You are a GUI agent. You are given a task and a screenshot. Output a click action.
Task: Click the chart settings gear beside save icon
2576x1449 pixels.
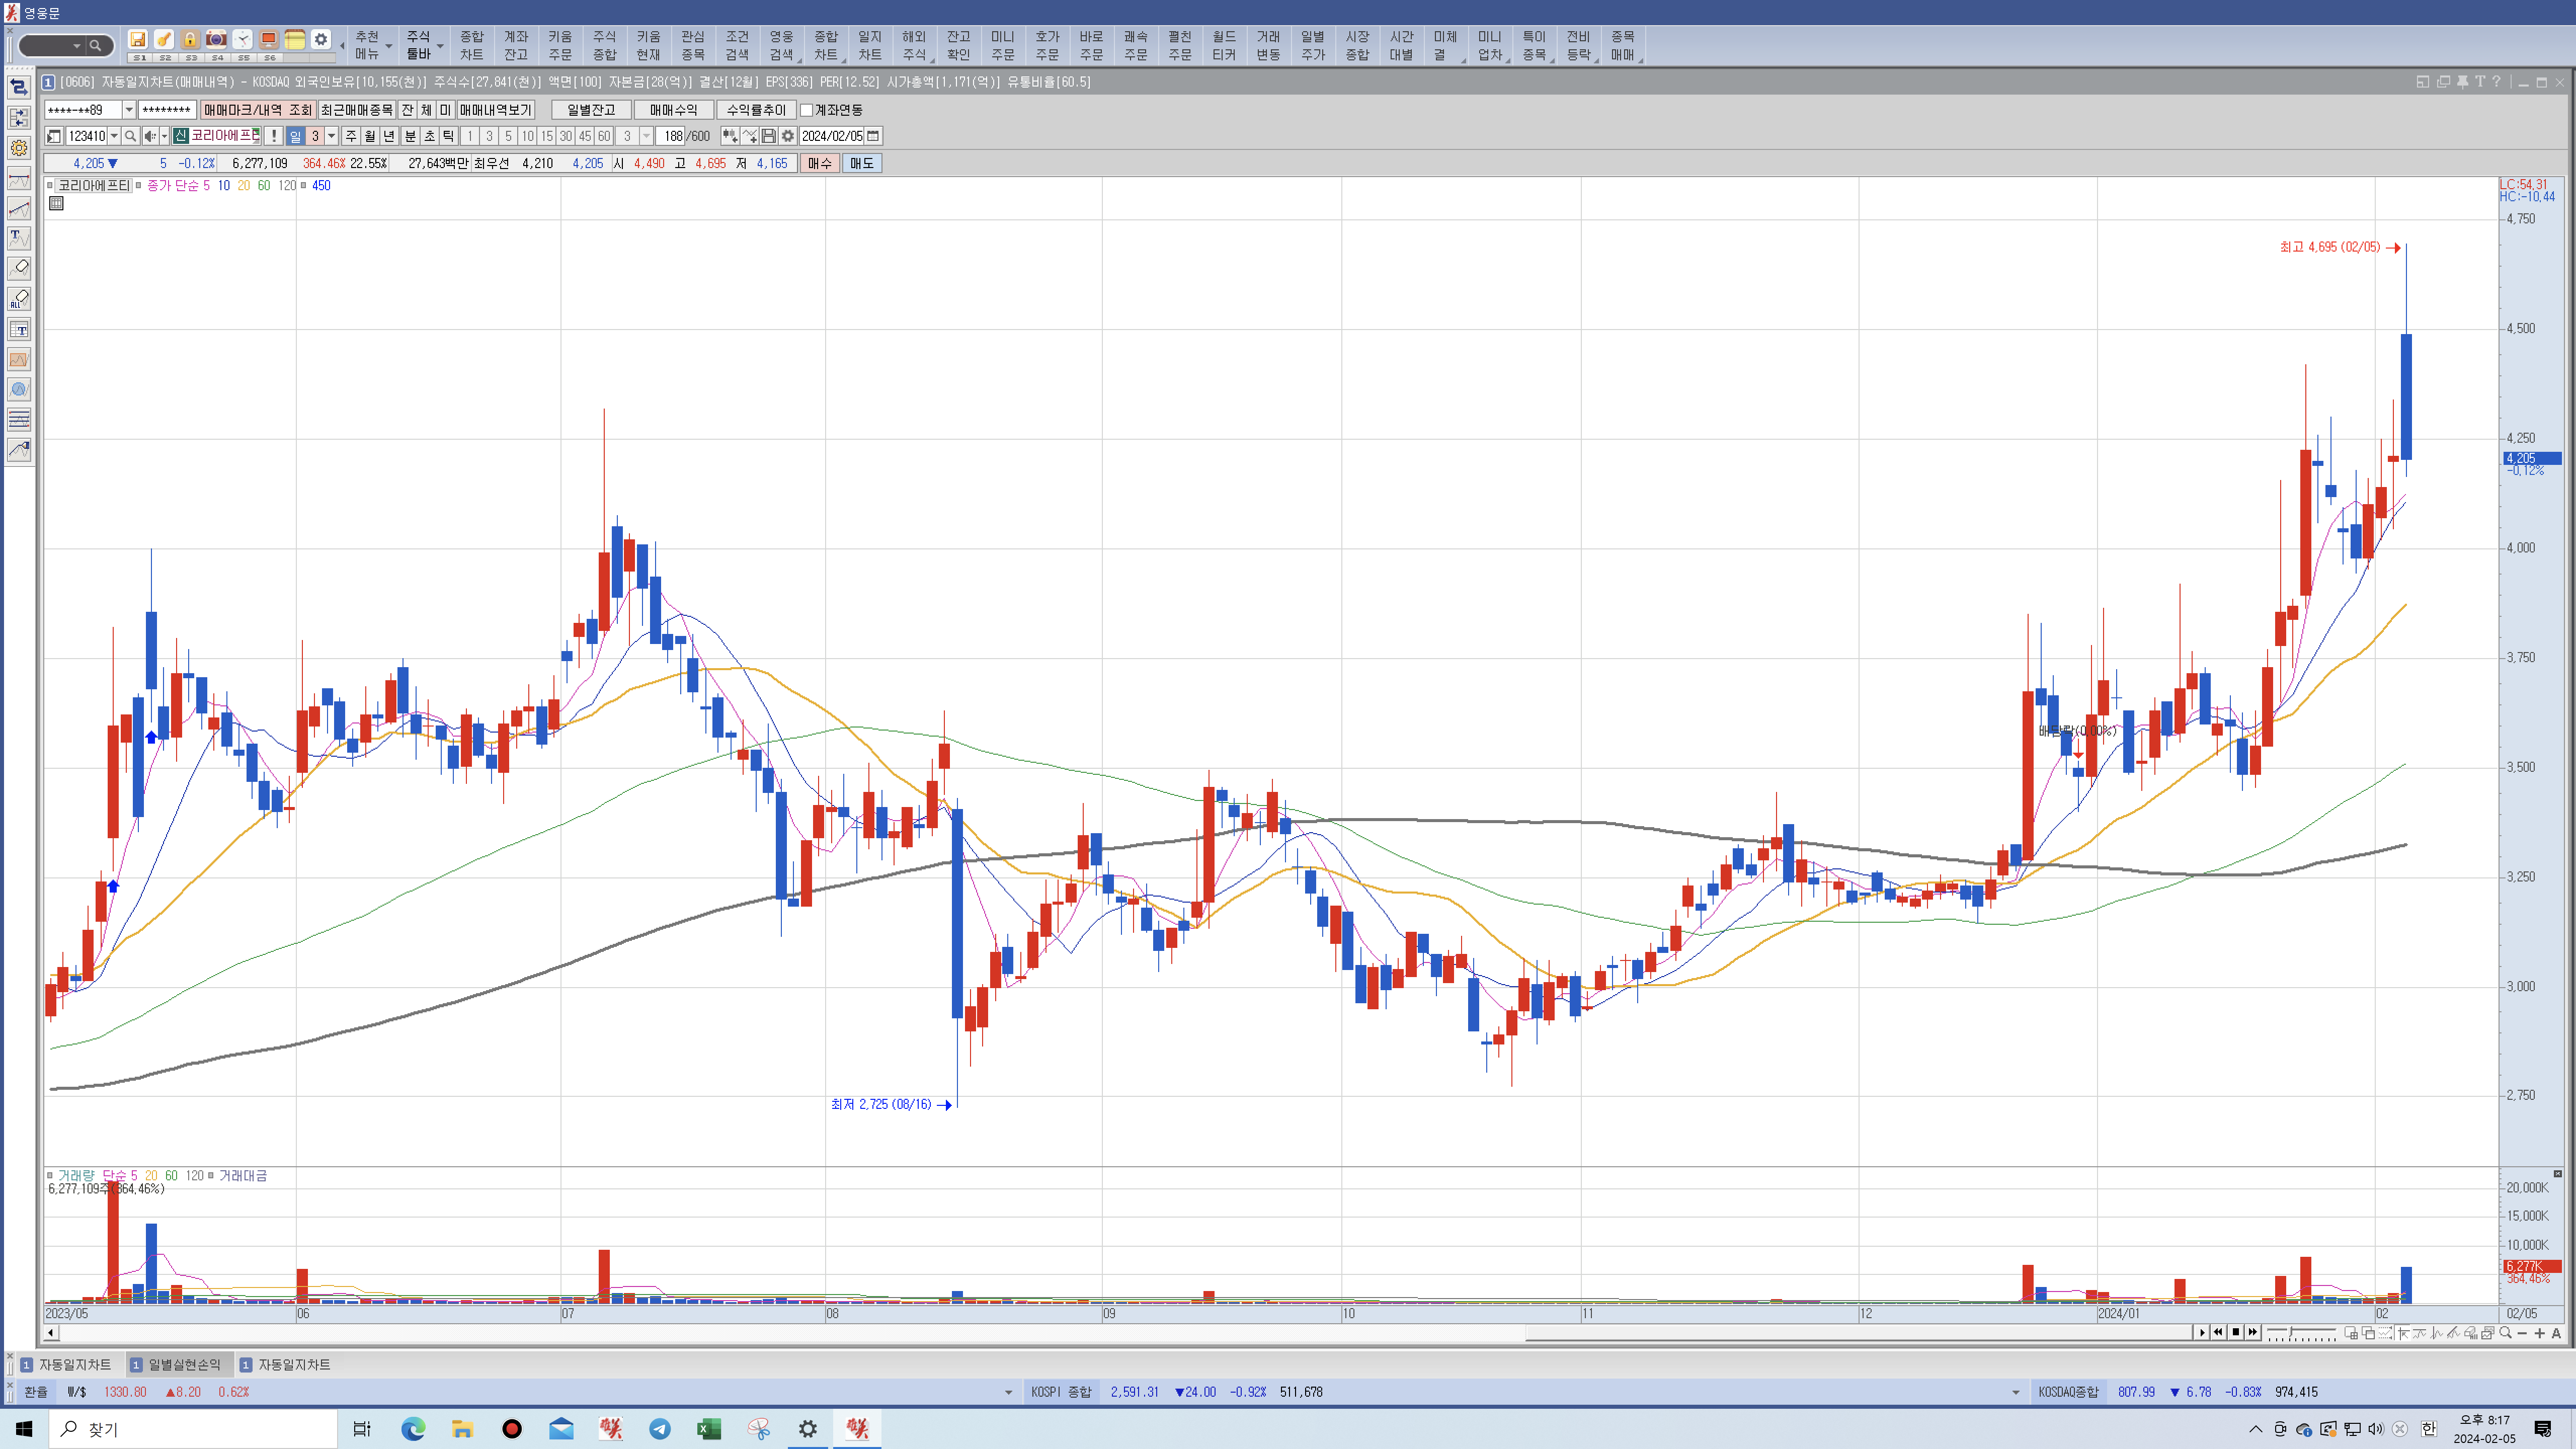tap(788, 136)
